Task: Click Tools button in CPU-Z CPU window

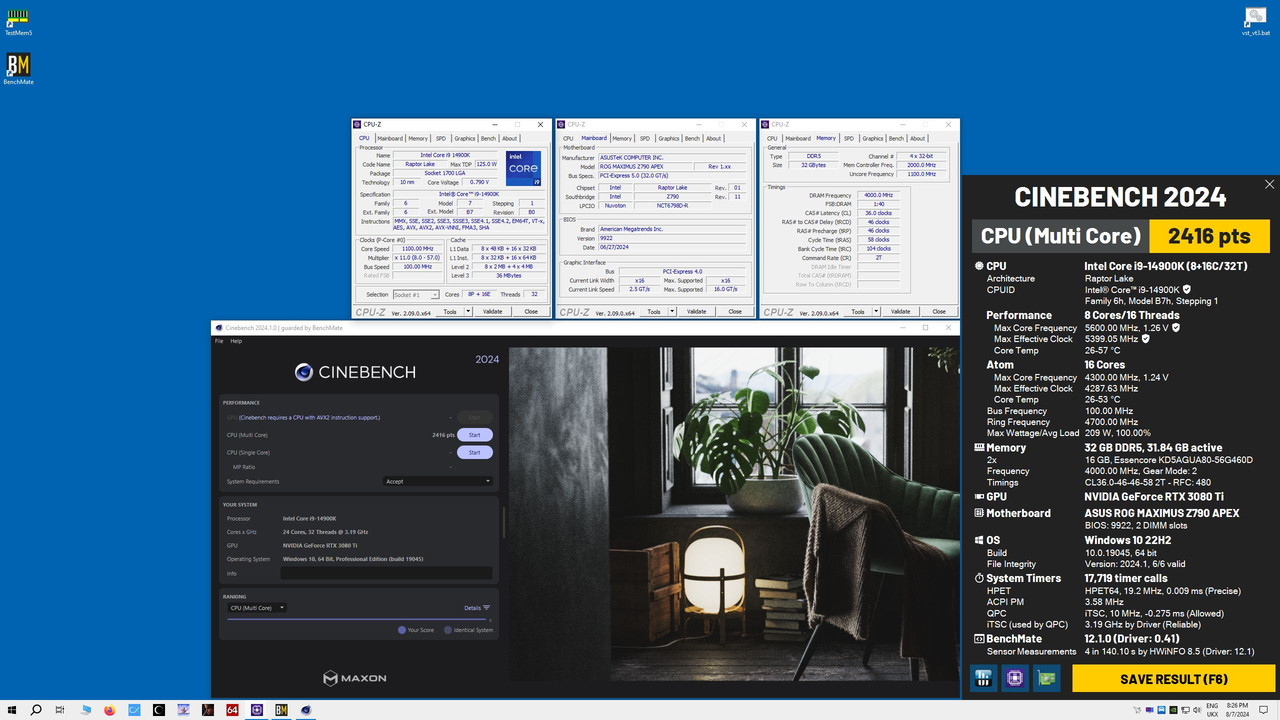Action: click(450, 311)
